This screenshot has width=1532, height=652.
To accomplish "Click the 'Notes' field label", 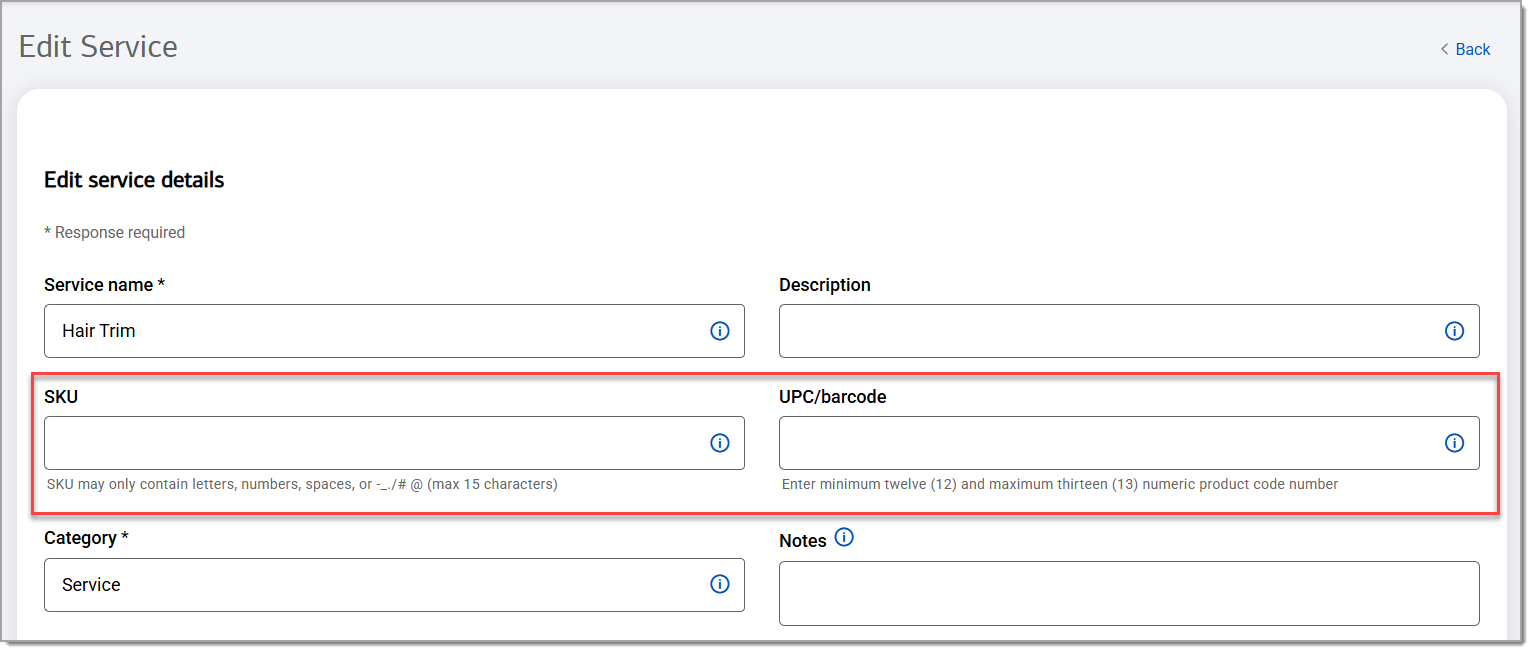I will 803,541.
